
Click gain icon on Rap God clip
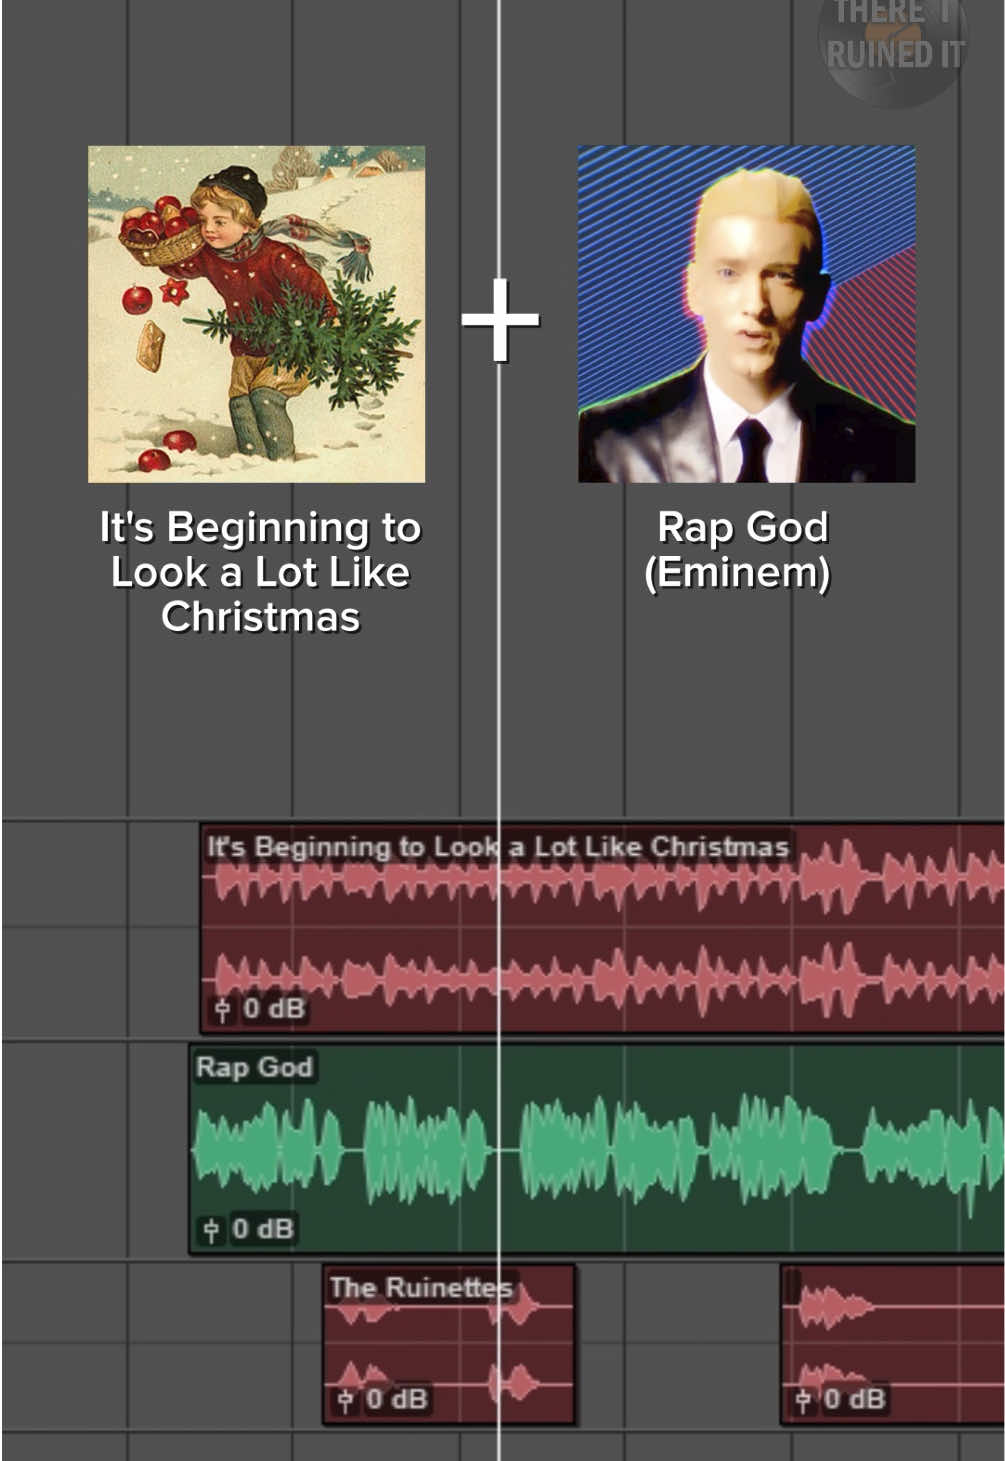(211, 1229)
